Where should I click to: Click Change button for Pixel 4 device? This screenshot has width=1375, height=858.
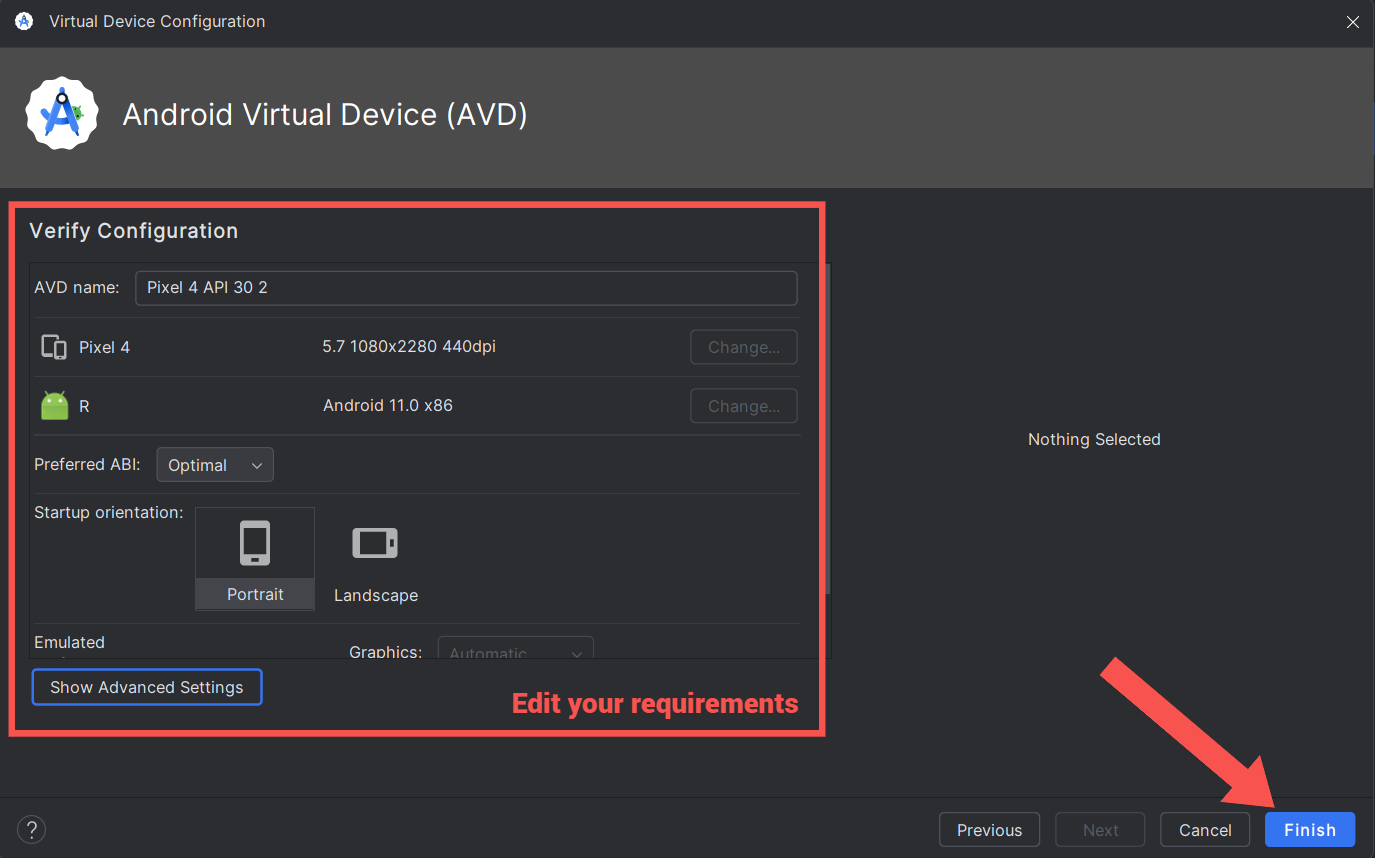tap(744, 347)
